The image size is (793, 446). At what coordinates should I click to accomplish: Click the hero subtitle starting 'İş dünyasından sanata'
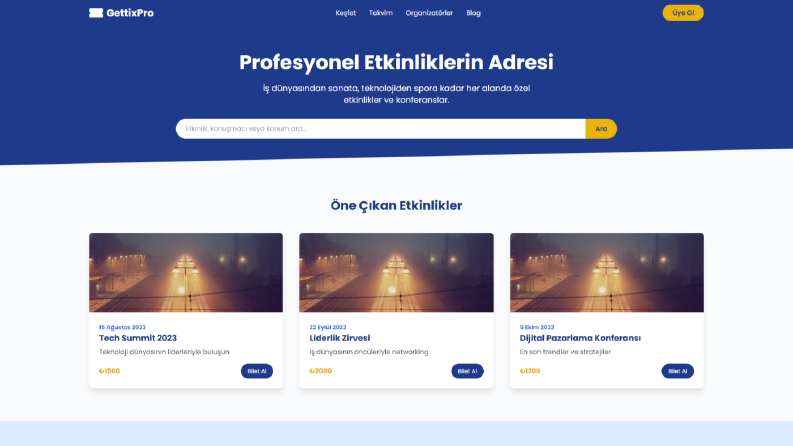396,94
